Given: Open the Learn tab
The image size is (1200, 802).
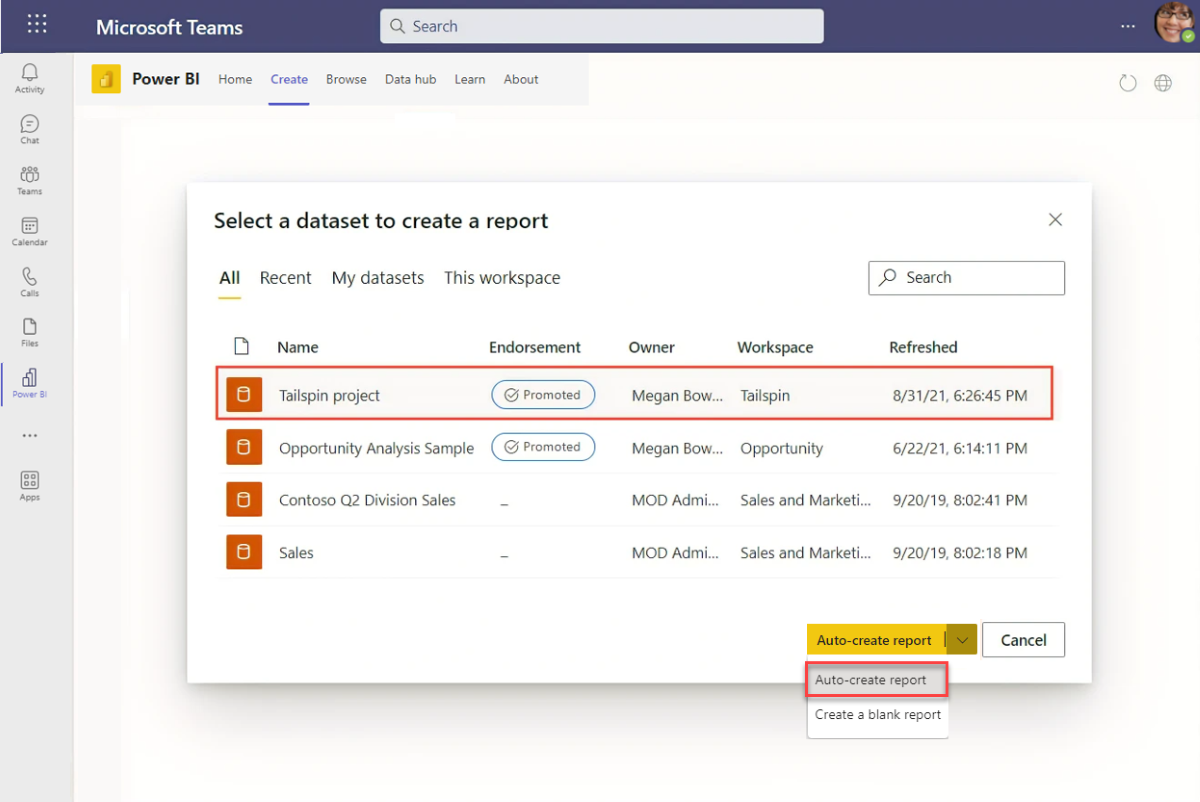Looking at the screenshot, I should click(470, 79).
